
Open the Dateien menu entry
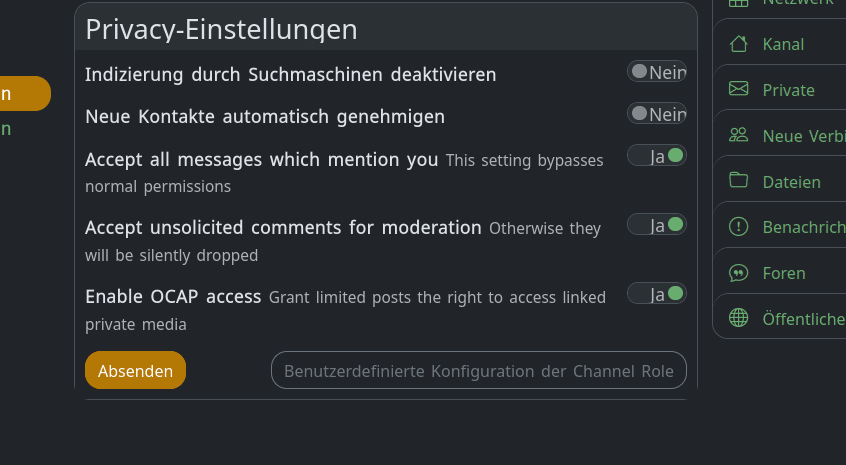click(x=791, y=182)
